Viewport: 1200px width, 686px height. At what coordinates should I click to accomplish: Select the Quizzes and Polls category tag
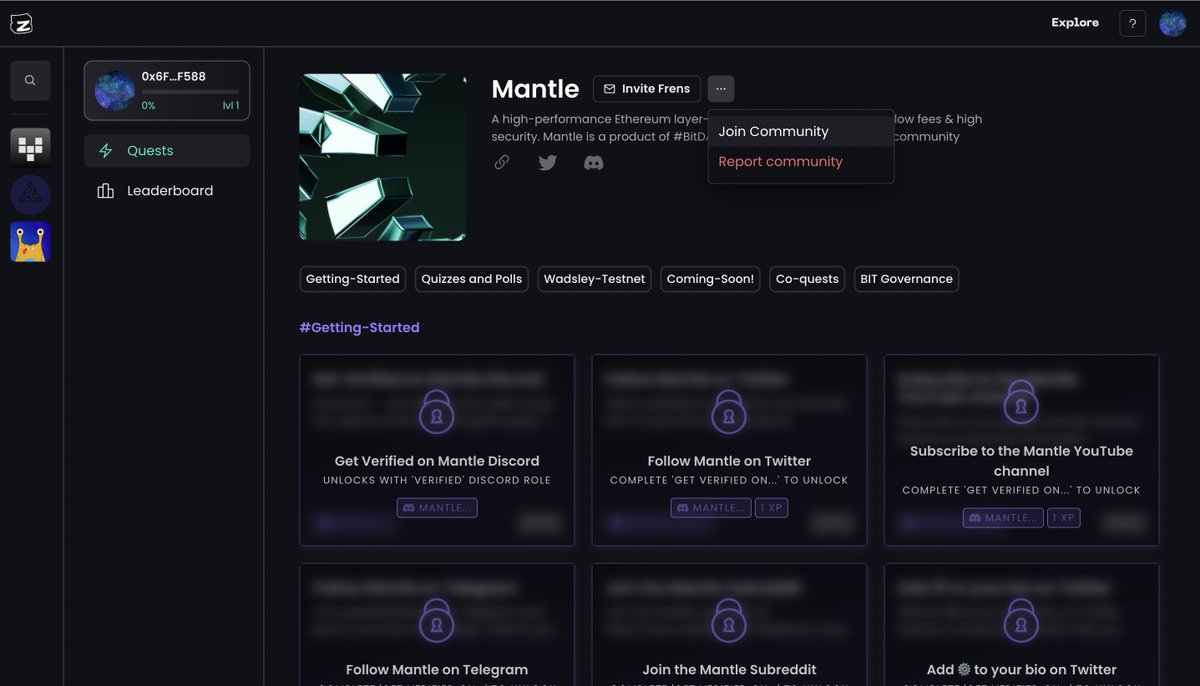[x=472, y=279]
